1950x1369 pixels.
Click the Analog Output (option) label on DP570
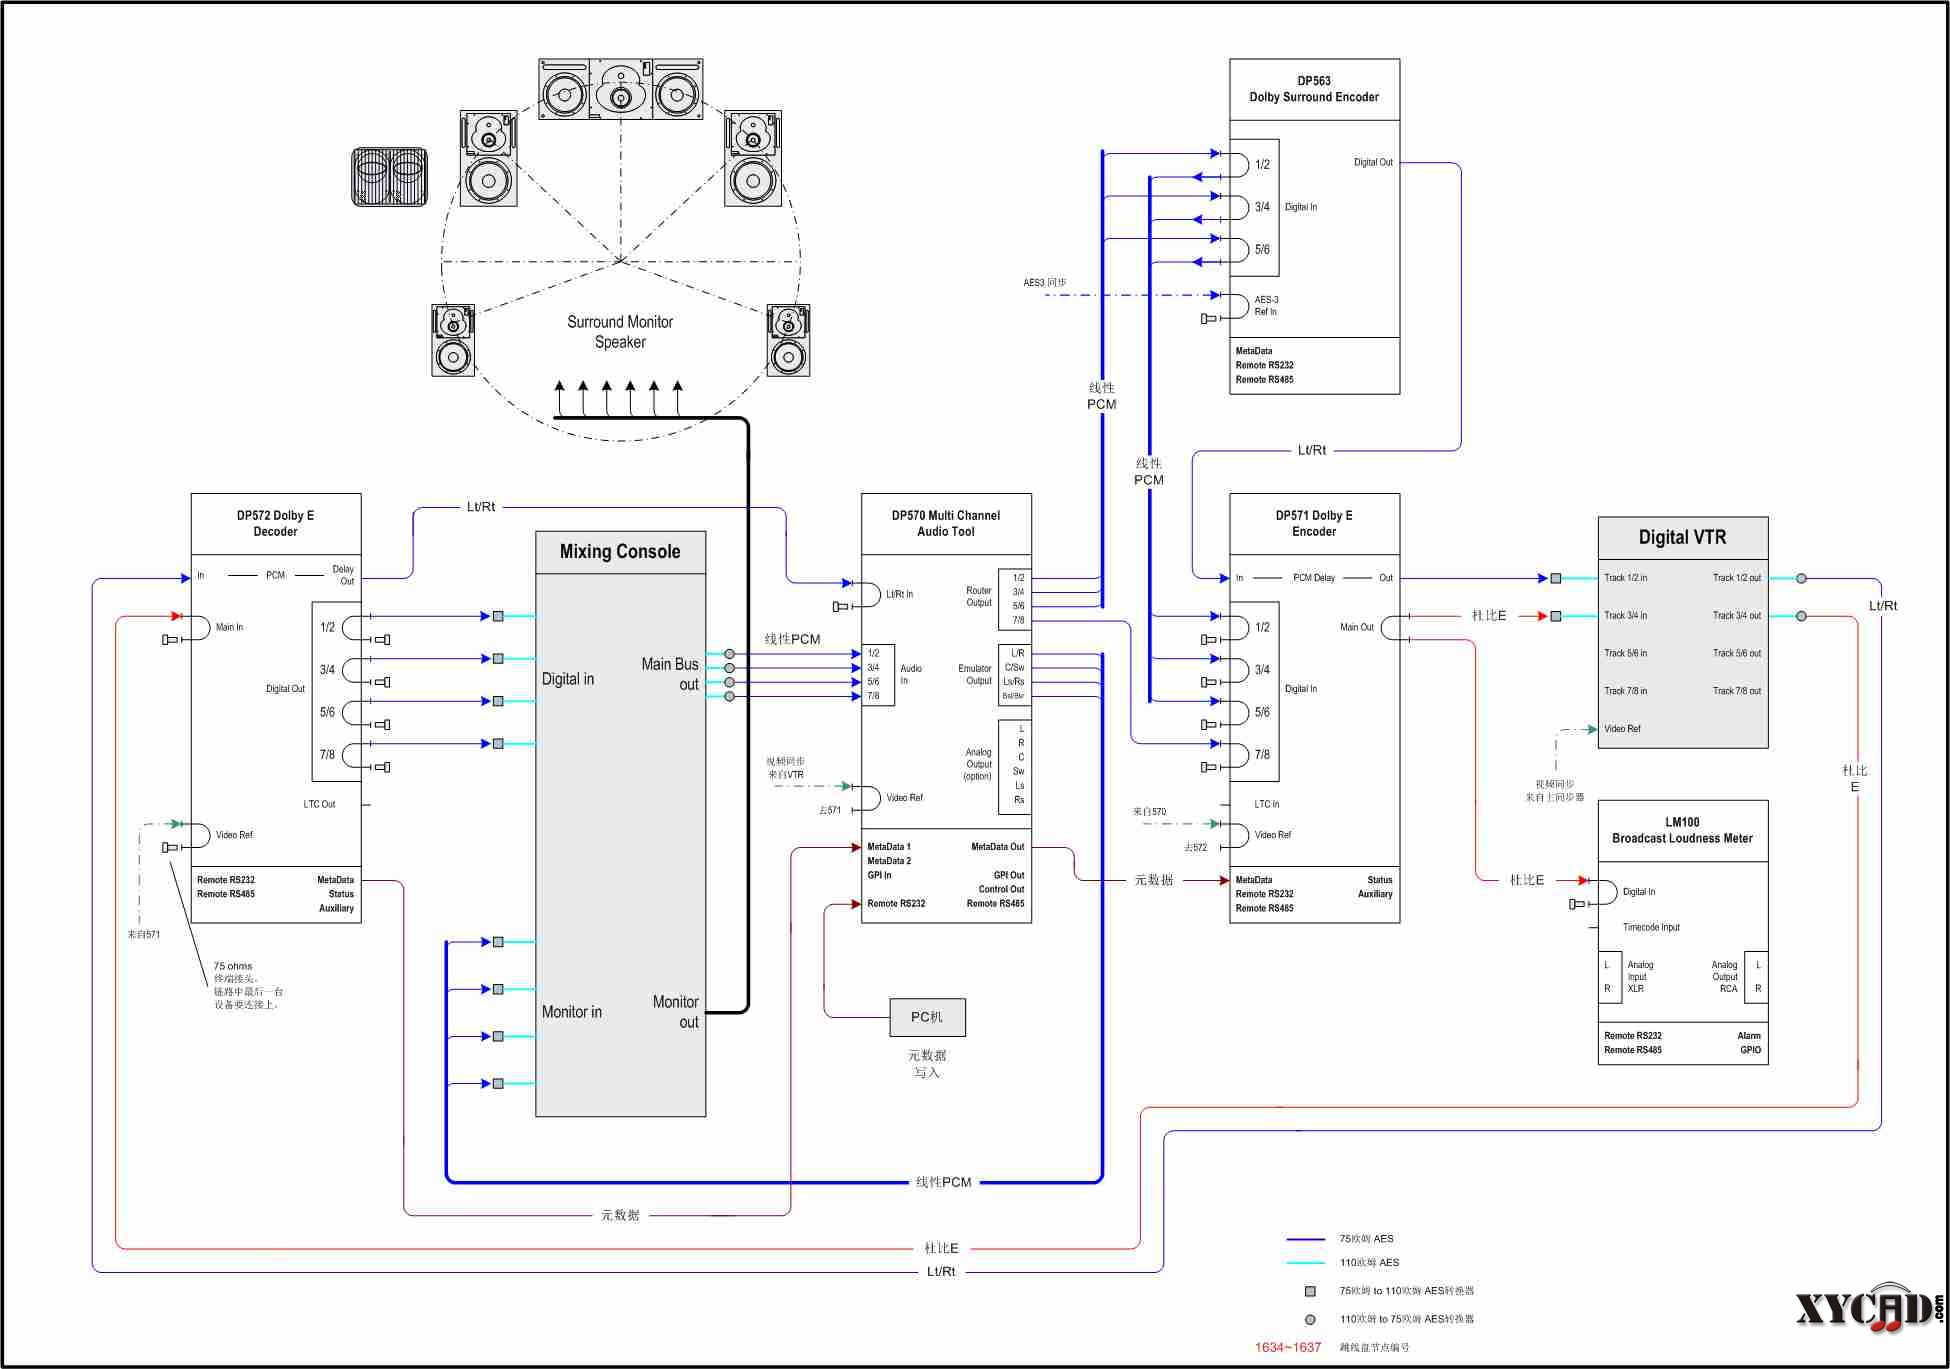tap(978, 764)
